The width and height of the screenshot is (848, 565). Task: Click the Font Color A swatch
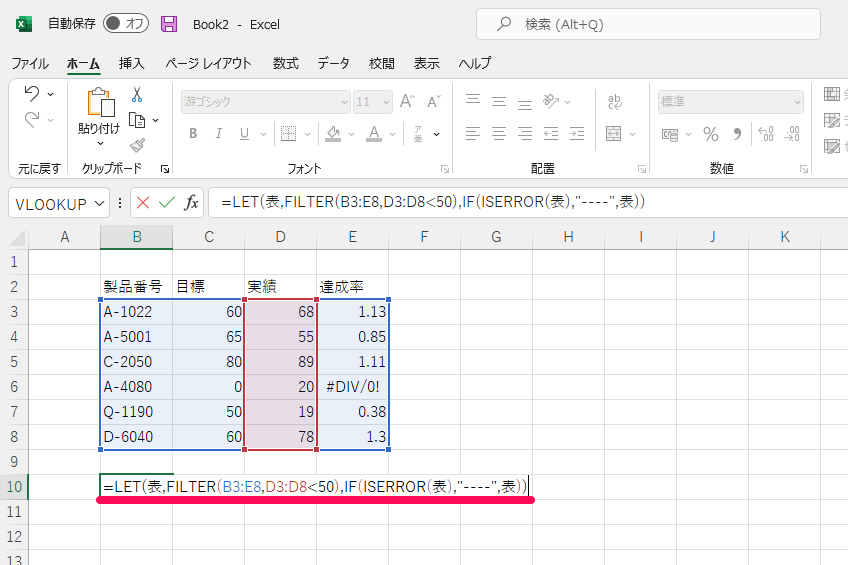pos(374,134)
